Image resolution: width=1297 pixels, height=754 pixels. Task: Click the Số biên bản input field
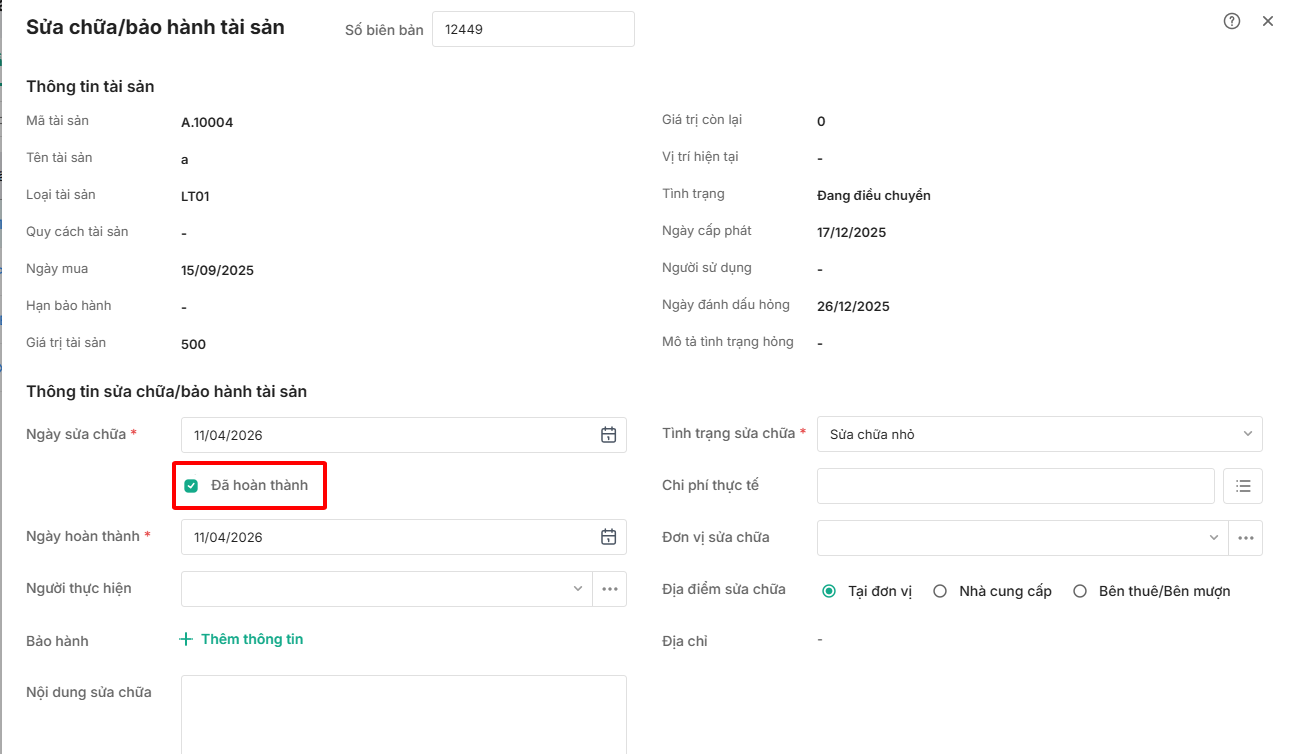coord(533,29)
